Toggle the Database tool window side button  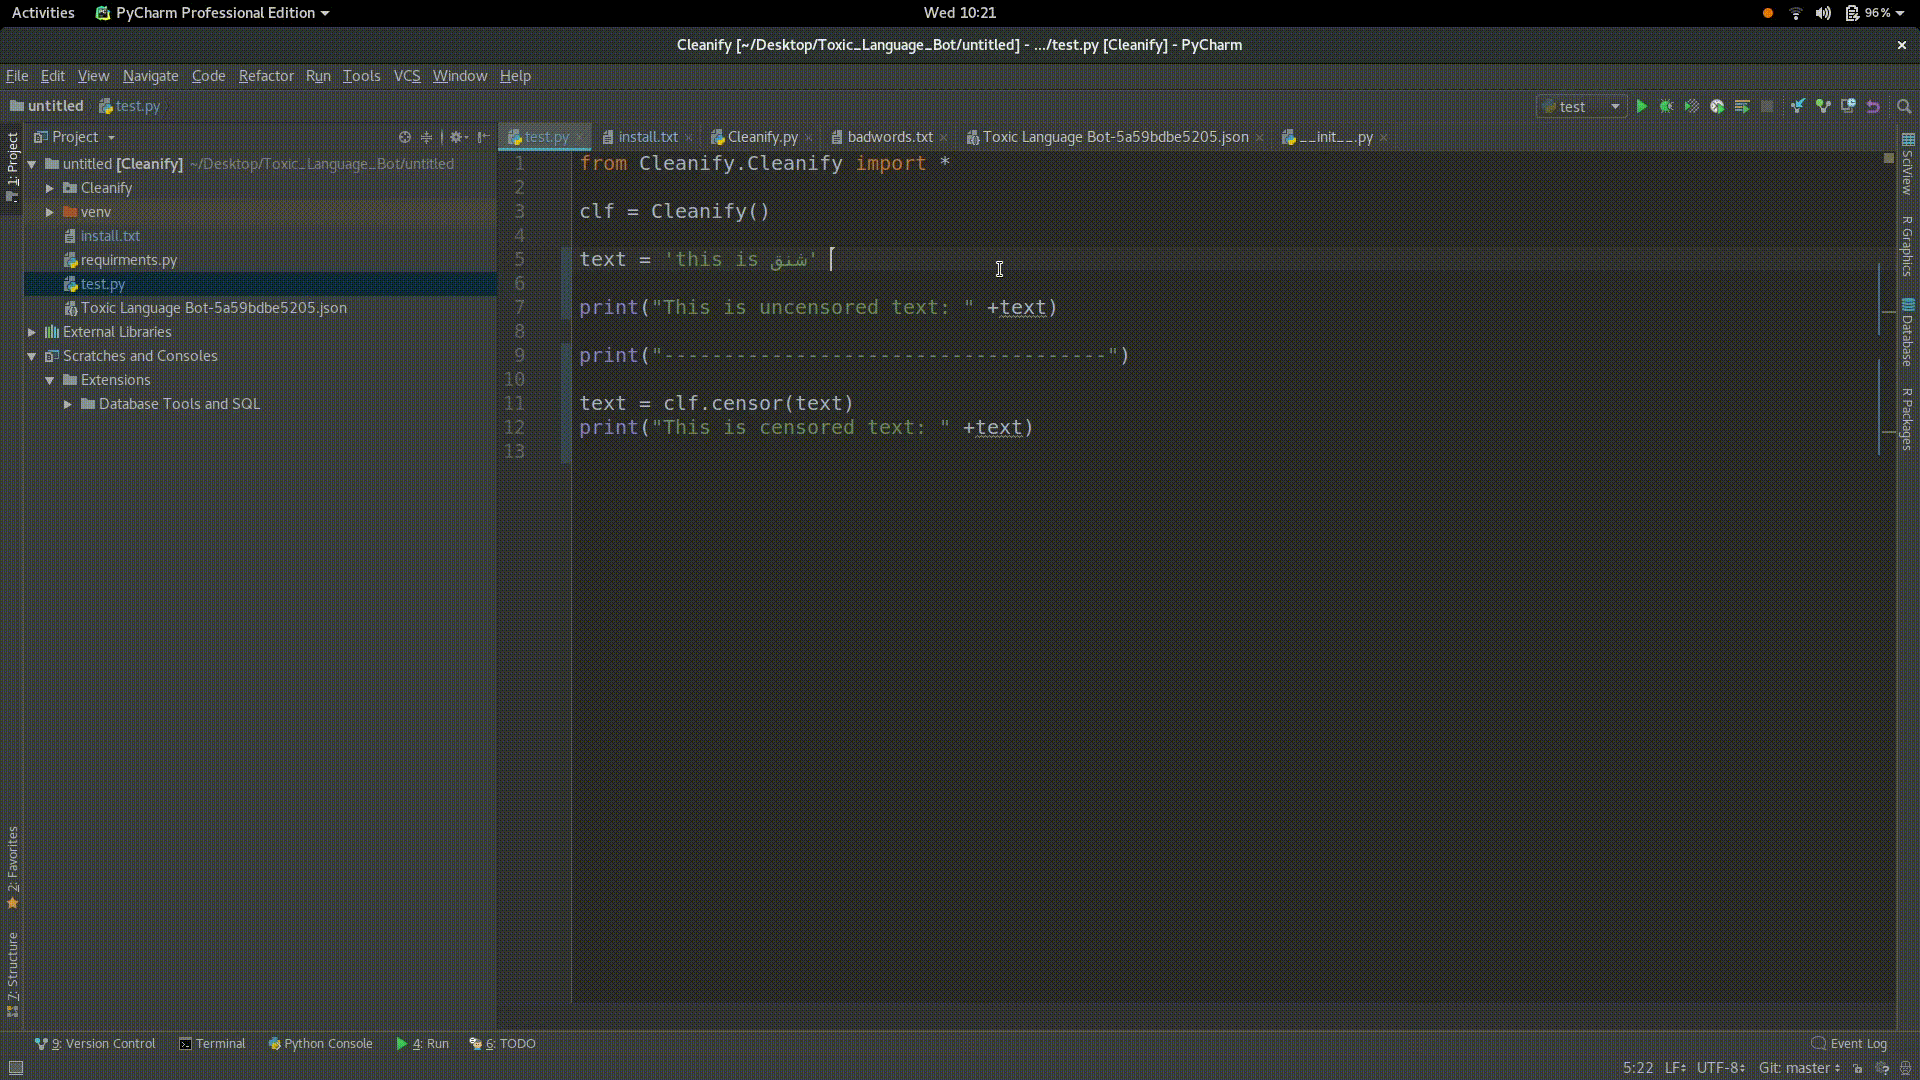click(1907, 332)
